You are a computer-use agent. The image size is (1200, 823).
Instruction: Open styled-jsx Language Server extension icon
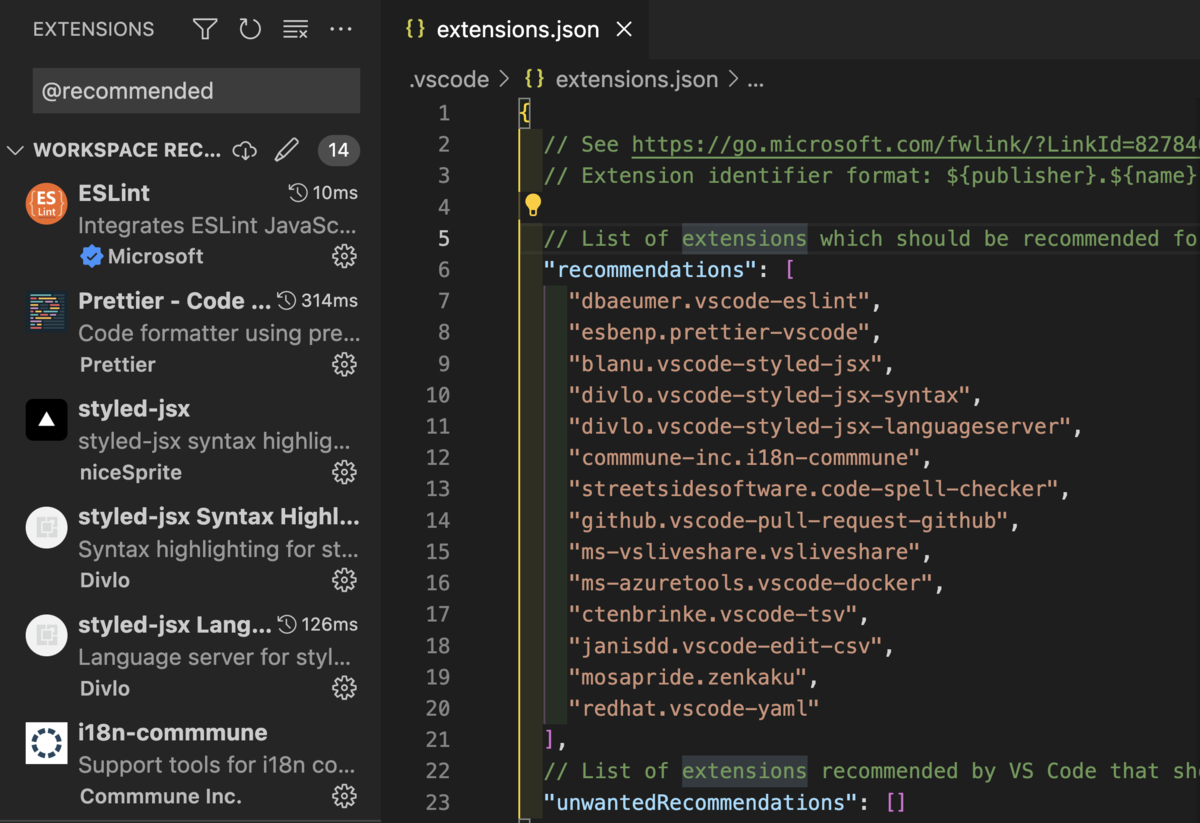(46, 636)
